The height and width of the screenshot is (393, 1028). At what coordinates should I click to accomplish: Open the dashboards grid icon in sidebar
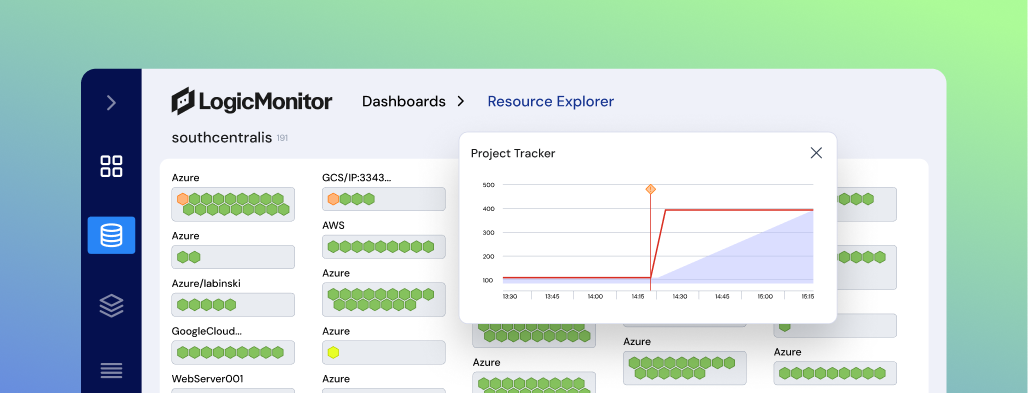pyautogui.click(x=111, y=166)
